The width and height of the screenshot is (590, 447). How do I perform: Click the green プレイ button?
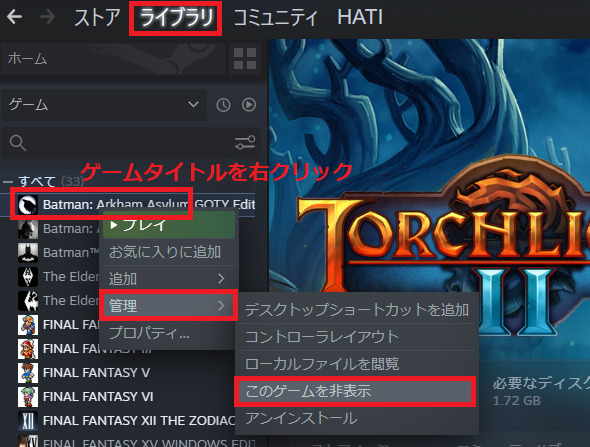[169, 225]
